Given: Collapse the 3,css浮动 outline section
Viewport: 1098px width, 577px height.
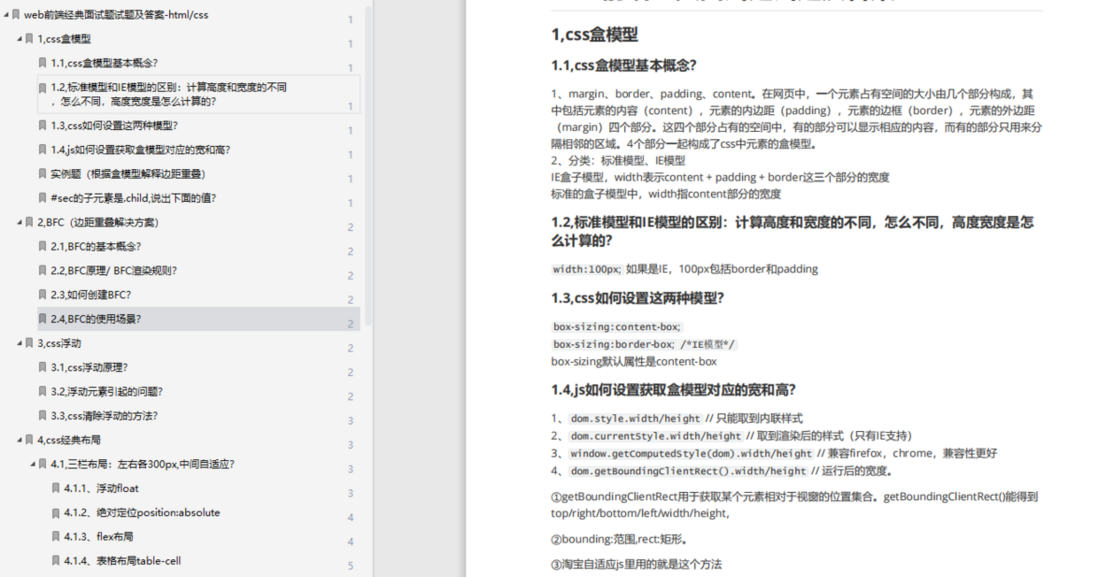Looking at the screenshot, I should pyautogui.click(x=19, y=343).
